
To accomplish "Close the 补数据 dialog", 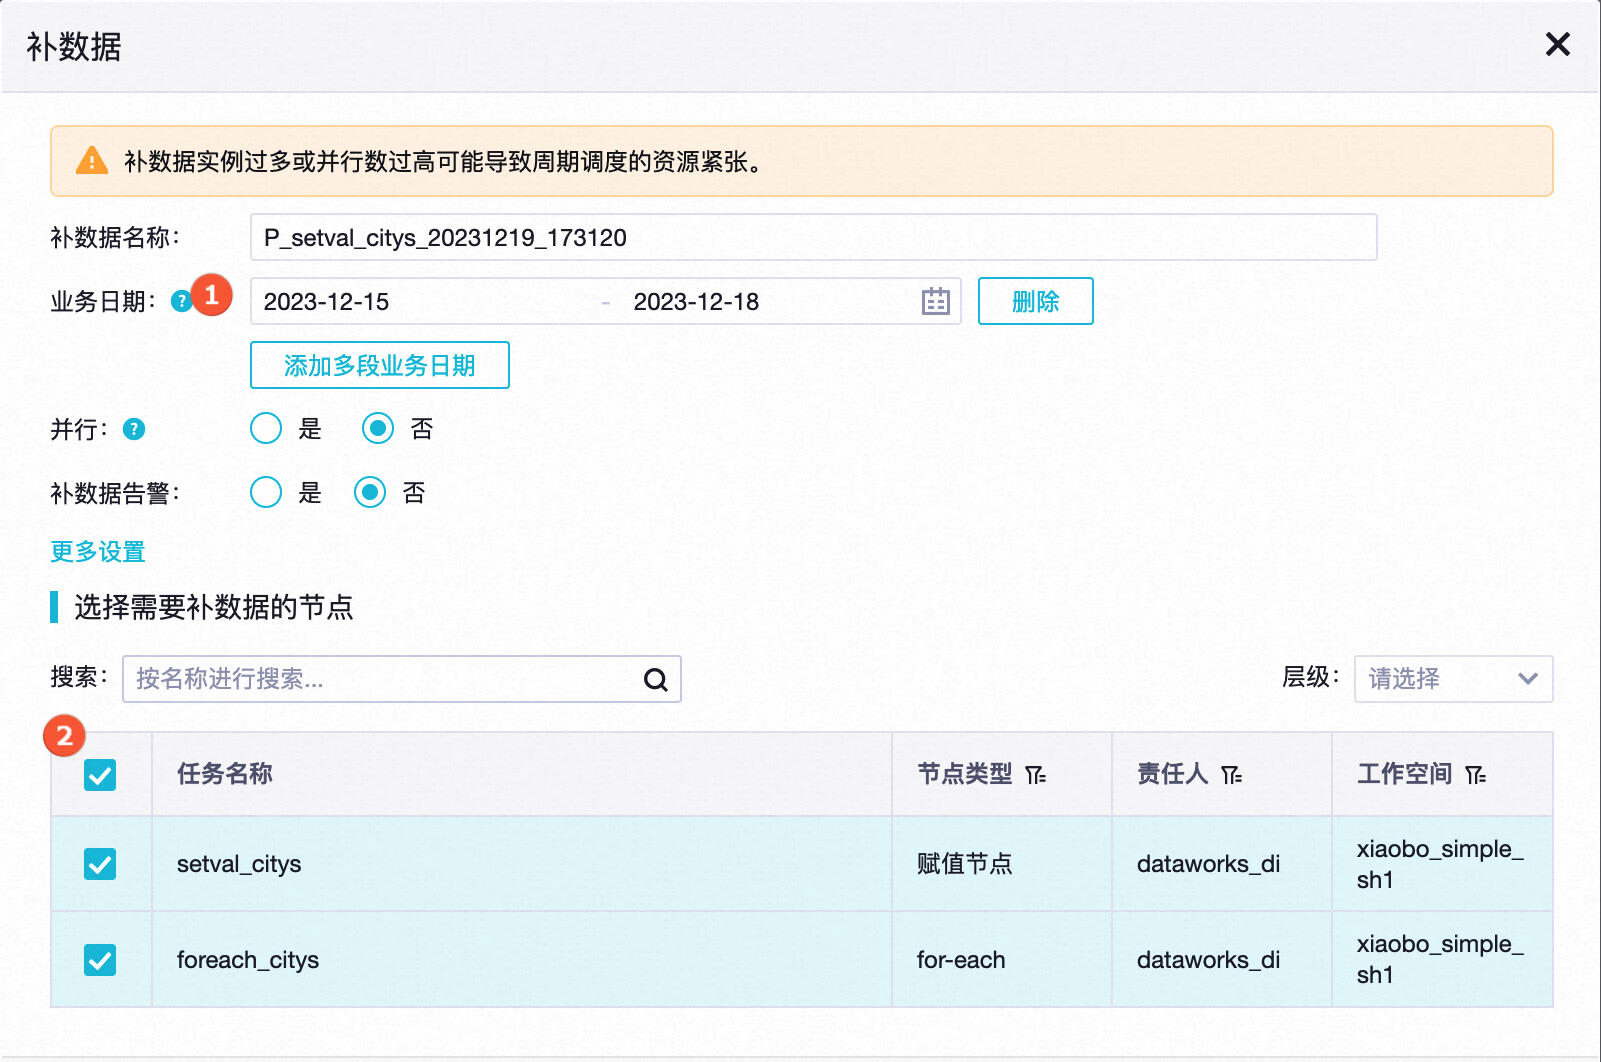I will click(x=1557, y=44).
